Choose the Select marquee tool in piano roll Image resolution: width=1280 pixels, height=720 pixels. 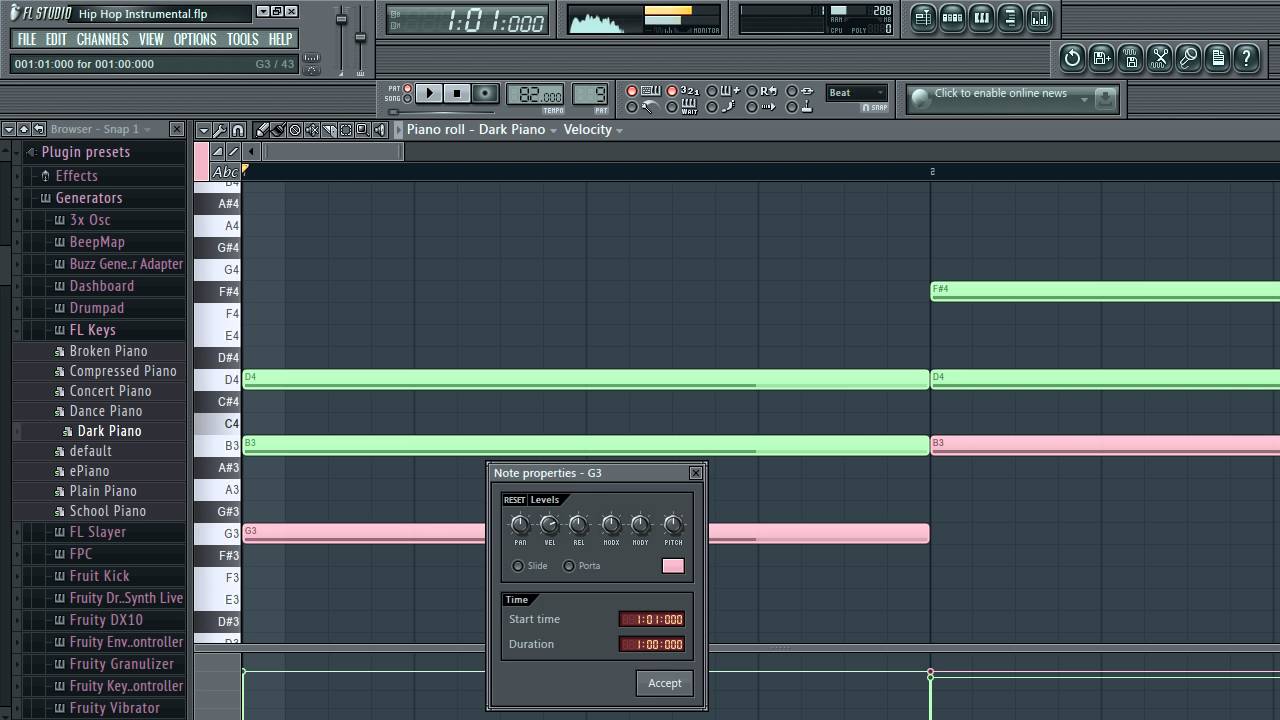346,130
